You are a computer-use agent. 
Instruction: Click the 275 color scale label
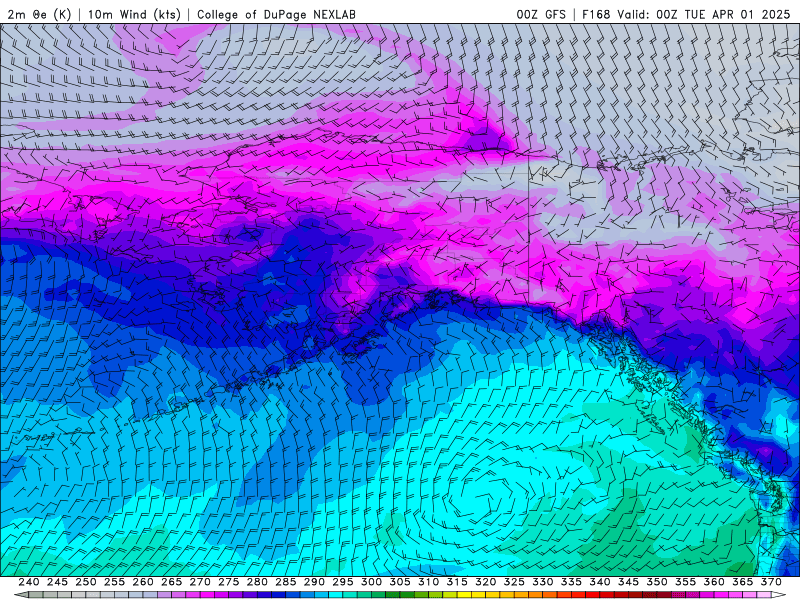point(229,582)
